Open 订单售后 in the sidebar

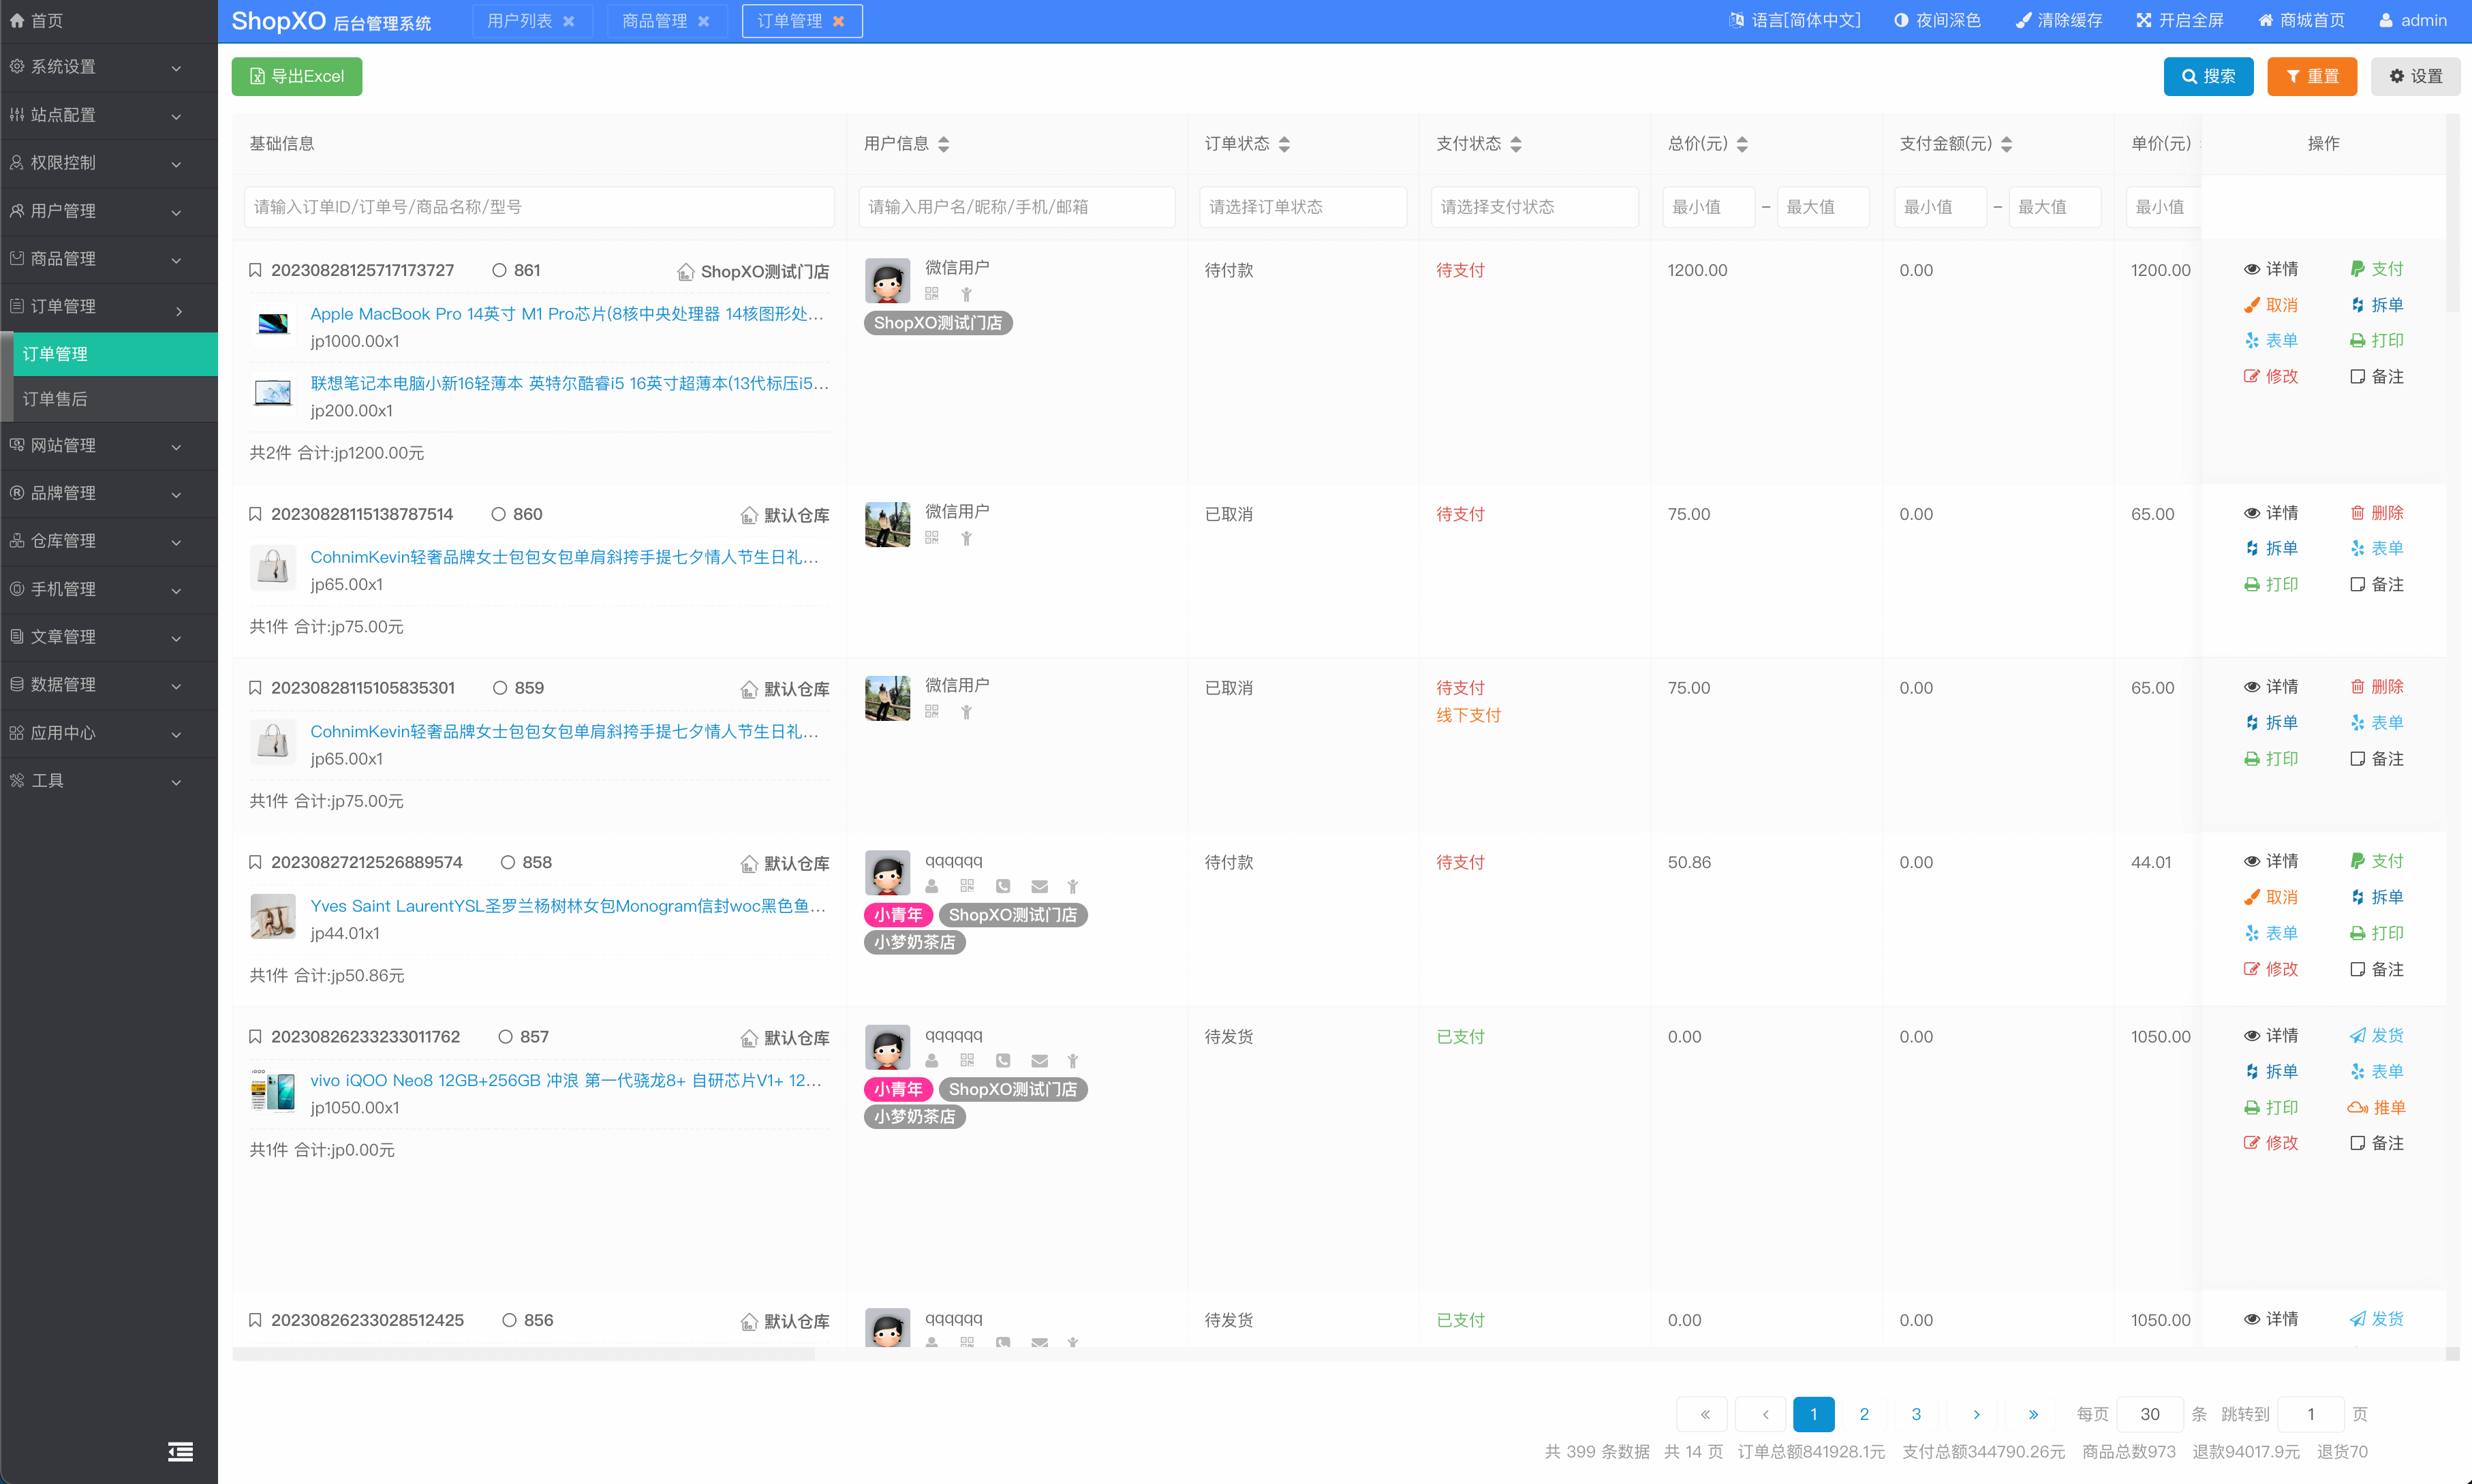pos(56,399)
